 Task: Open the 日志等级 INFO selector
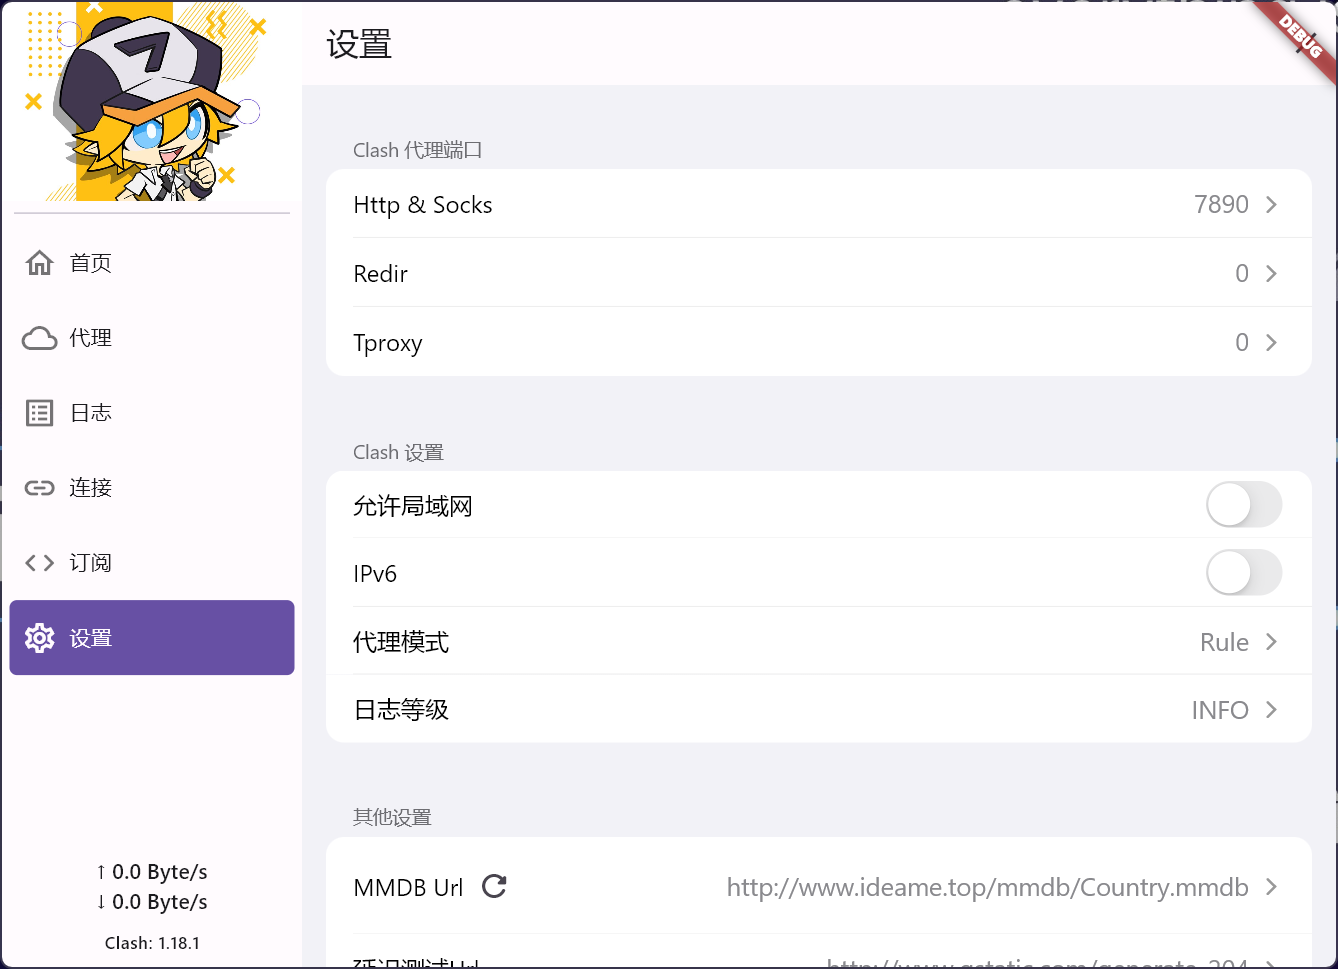(x=1220, y=710)
